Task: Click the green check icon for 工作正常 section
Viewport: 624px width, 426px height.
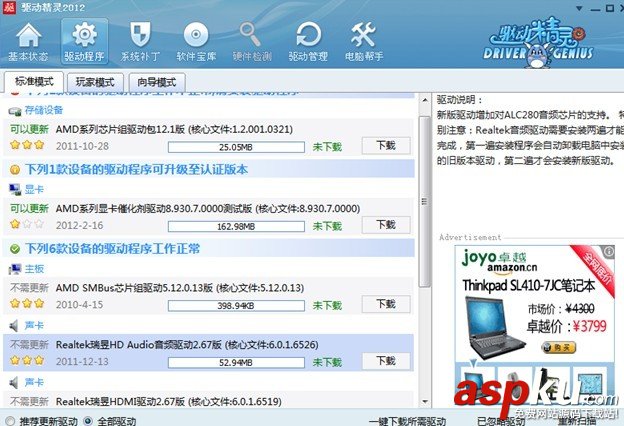Action: pyautogui.click(x=15, y=249)
